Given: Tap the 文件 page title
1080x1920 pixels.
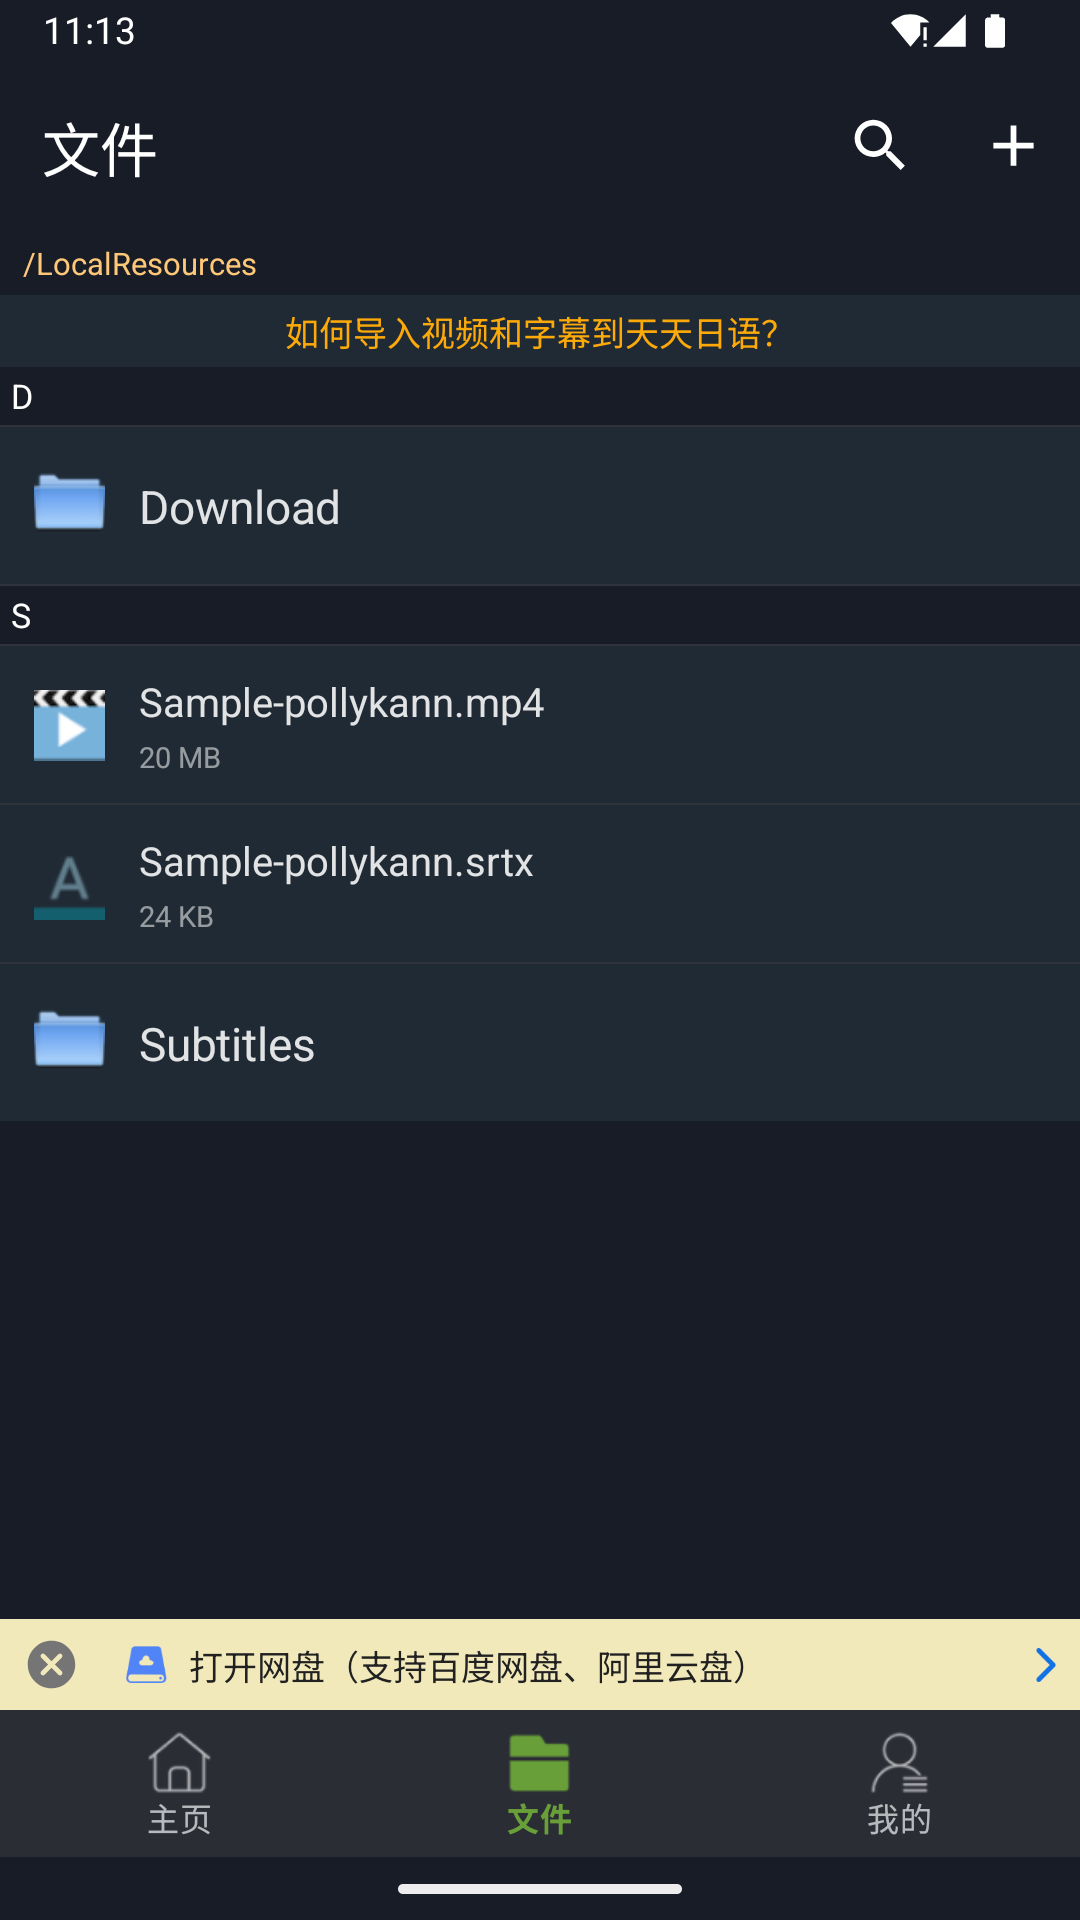Looking at the screenshot, I should [100, 151].
